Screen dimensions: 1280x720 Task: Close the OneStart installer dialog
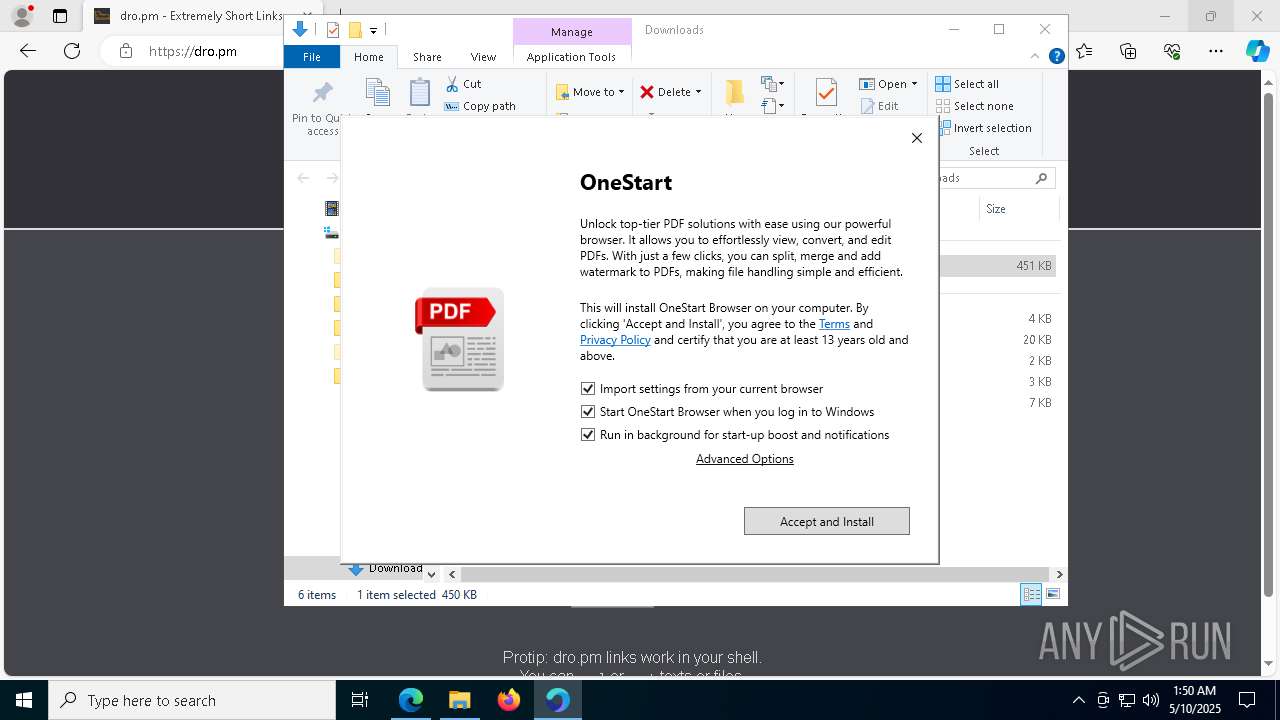click(916, 138)
